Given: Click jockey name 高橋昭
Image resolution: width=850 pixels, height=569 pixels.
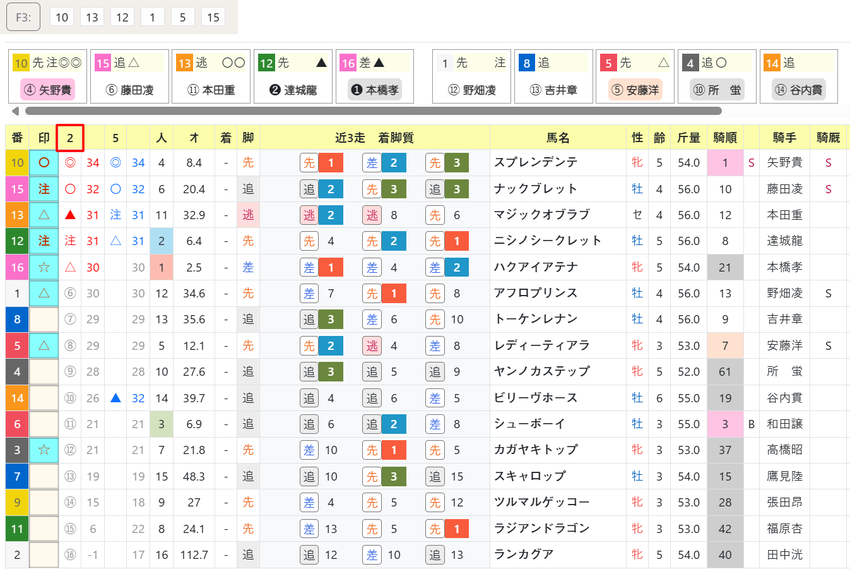Looking at the screenshot, I should [784, 450].
